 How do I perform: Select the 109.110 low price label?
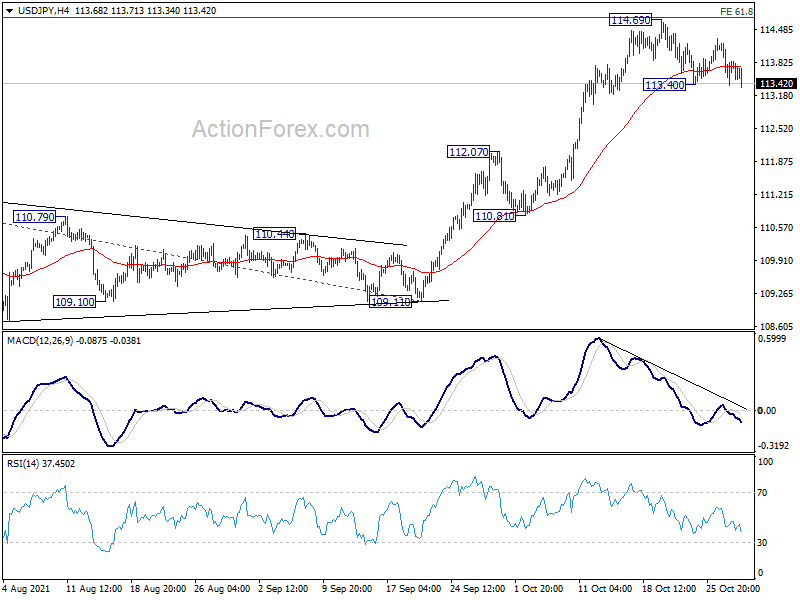point(390,302)
